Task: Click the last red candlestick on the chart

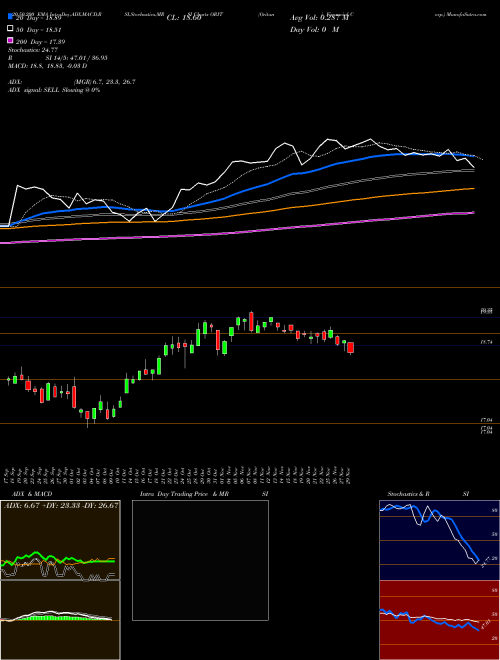Action: 350,348
